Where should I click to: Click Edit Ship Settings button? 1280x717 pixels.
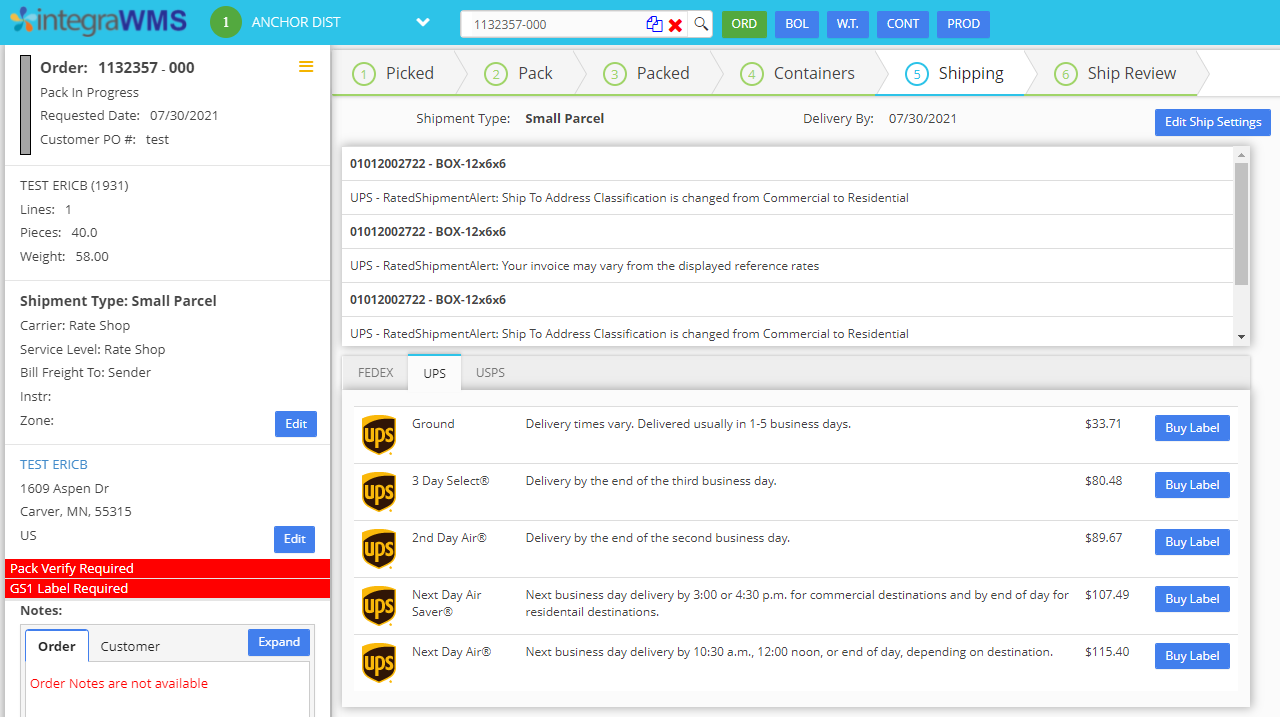click(1213, 122)
